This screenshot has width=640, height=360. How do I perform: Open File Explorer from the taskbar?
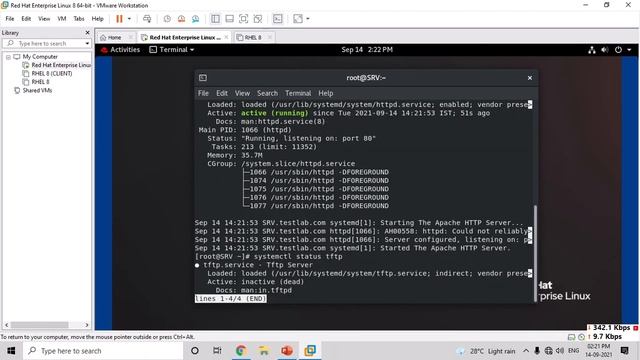[x=264, y=351]
